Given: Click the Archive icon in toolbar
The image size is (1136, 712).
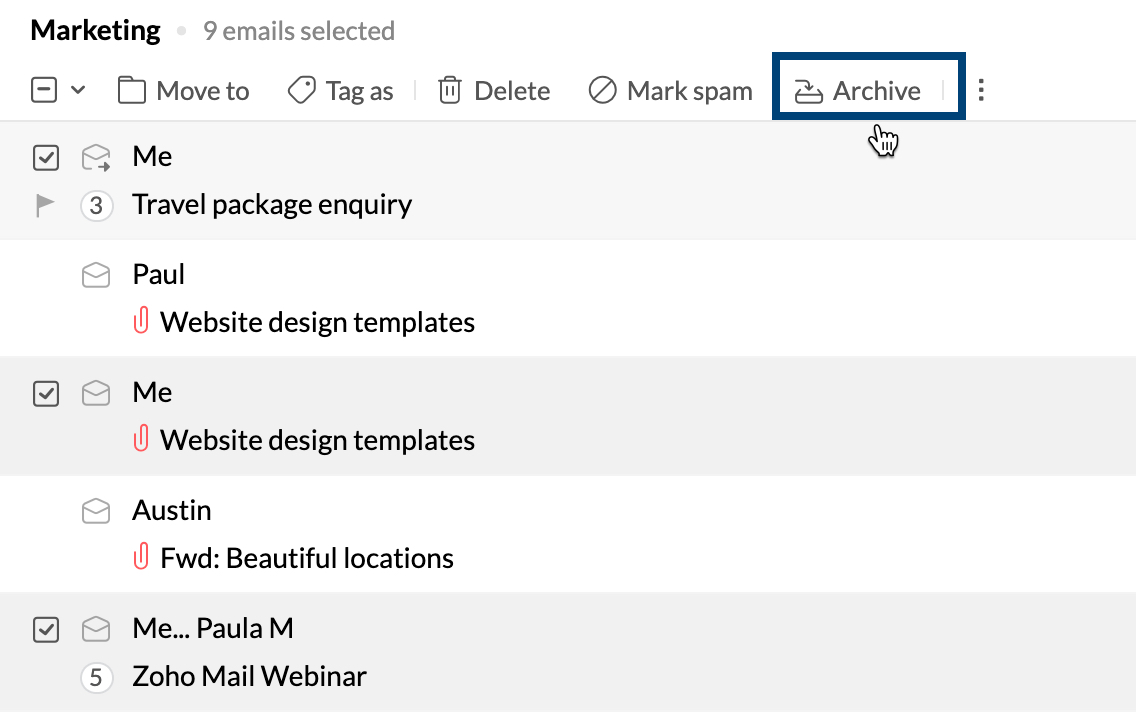Looking at the screenshot, I should [807, 91].
